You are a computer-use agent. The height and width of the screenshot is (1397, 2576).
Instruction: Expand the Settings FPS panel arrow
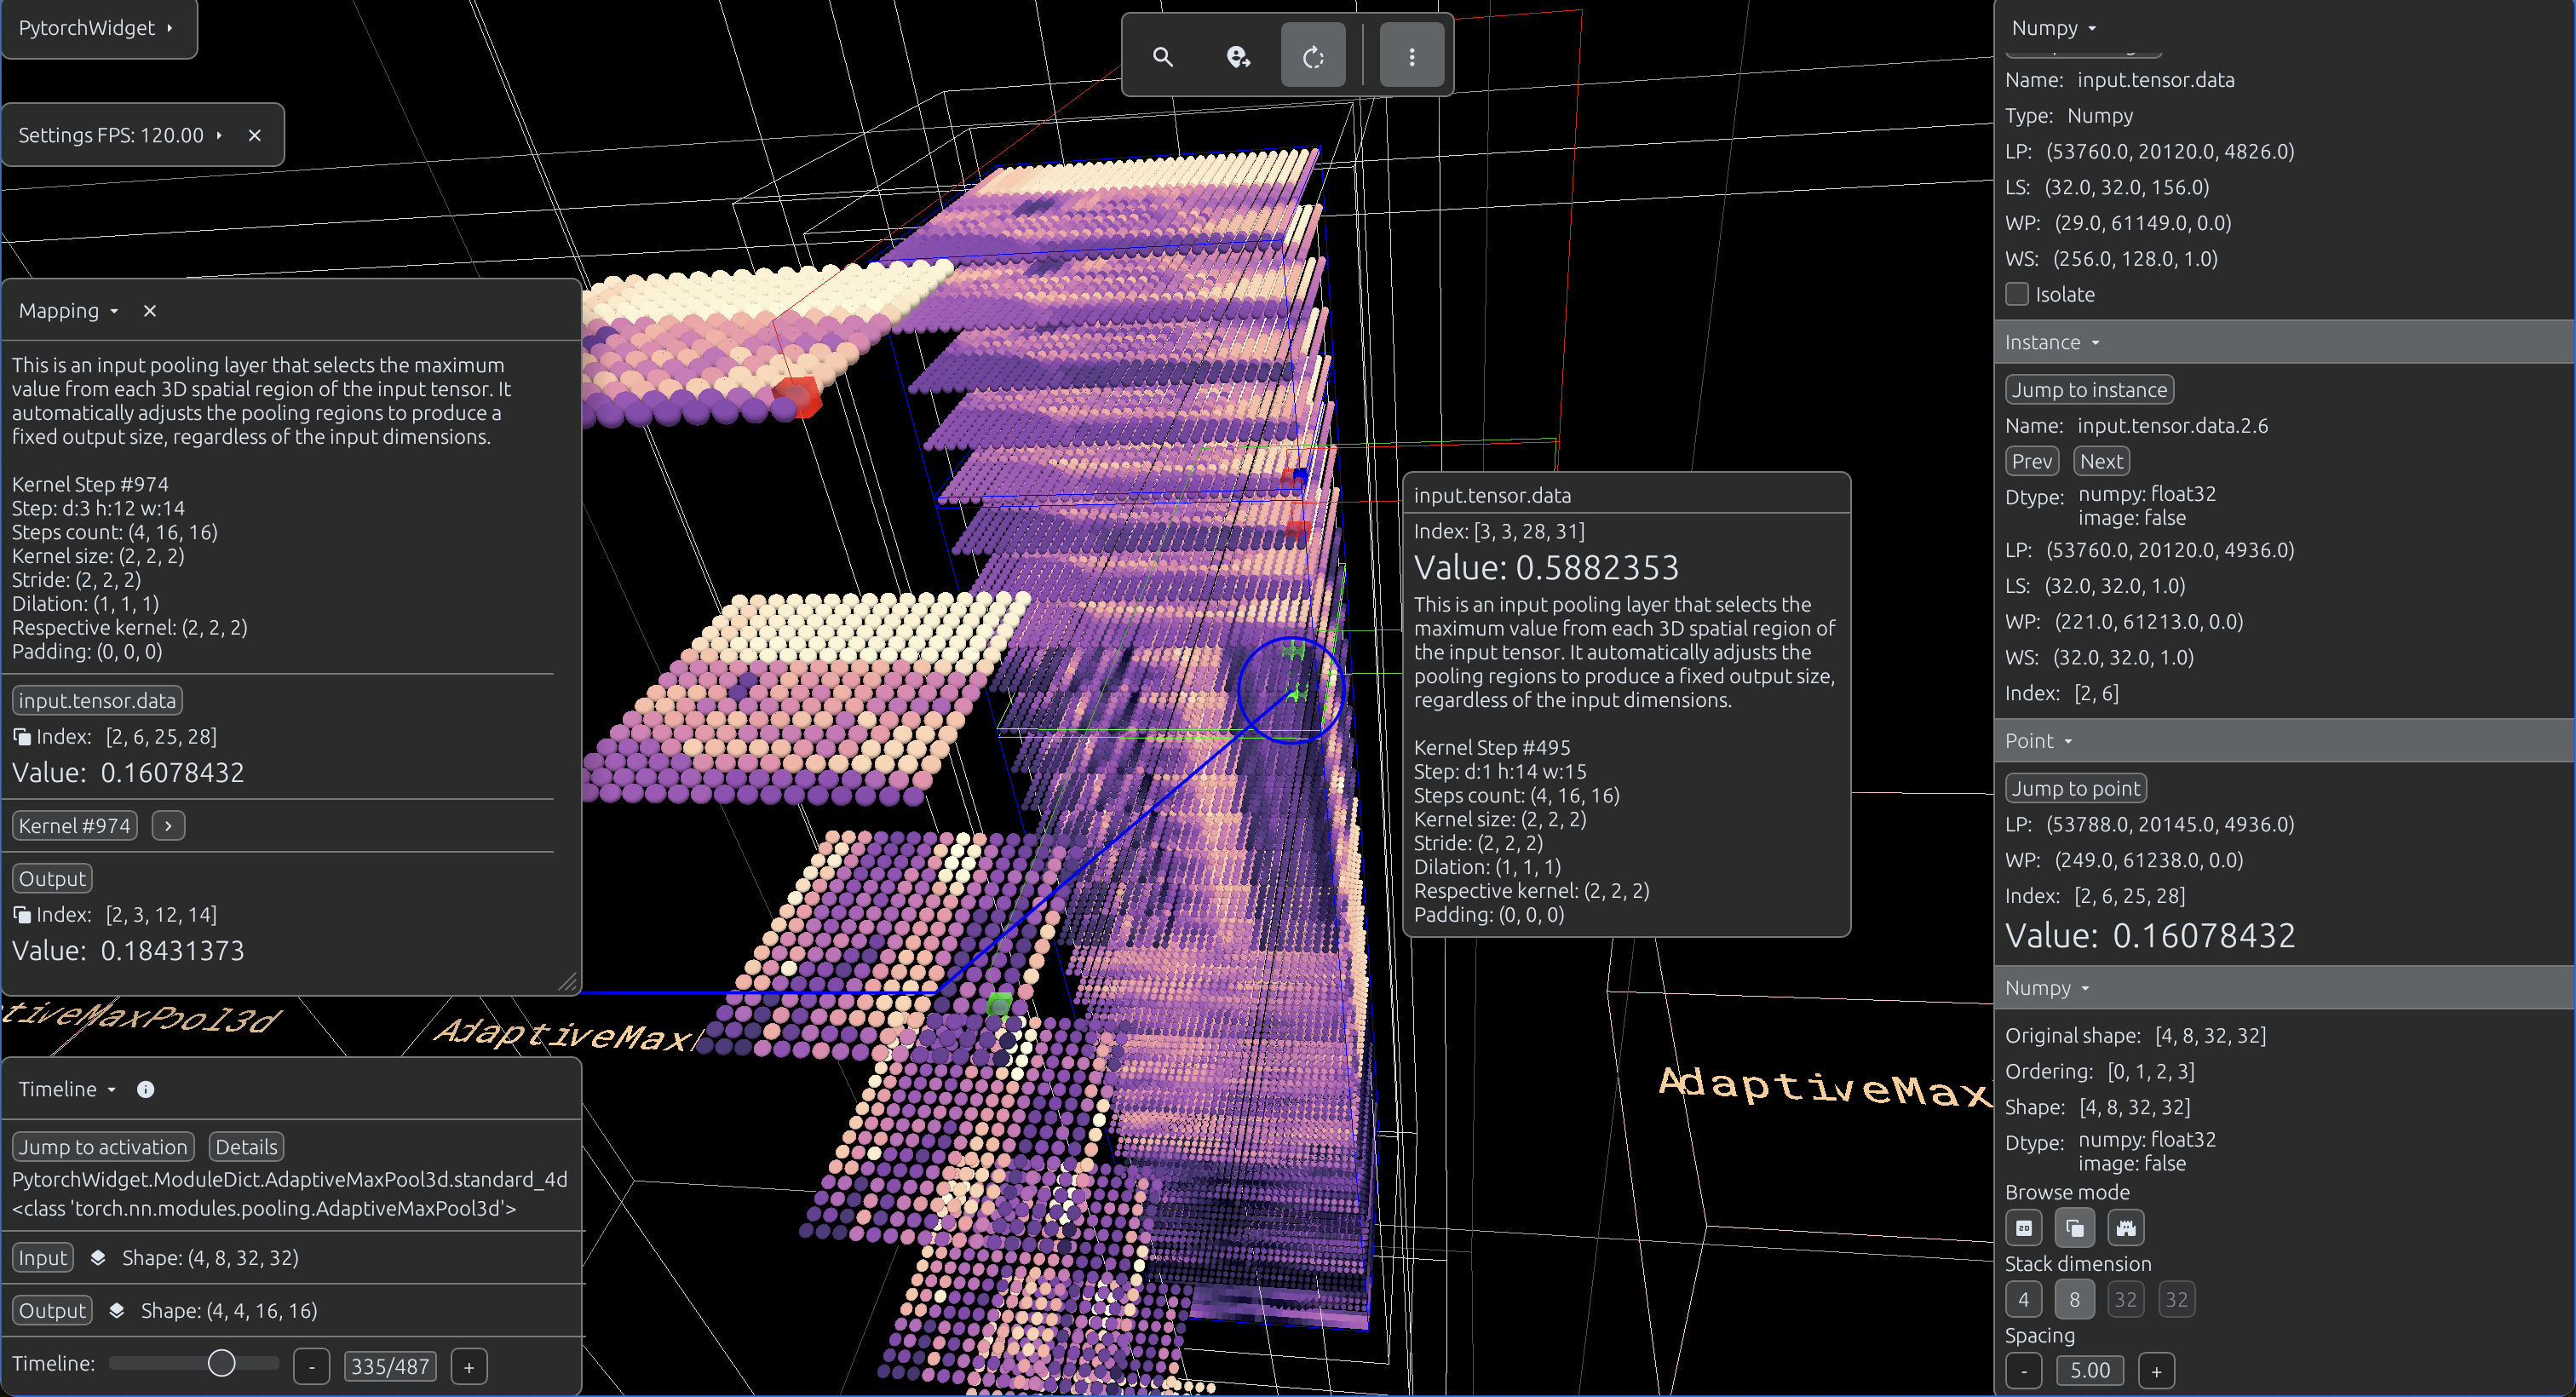click(219, 135)
